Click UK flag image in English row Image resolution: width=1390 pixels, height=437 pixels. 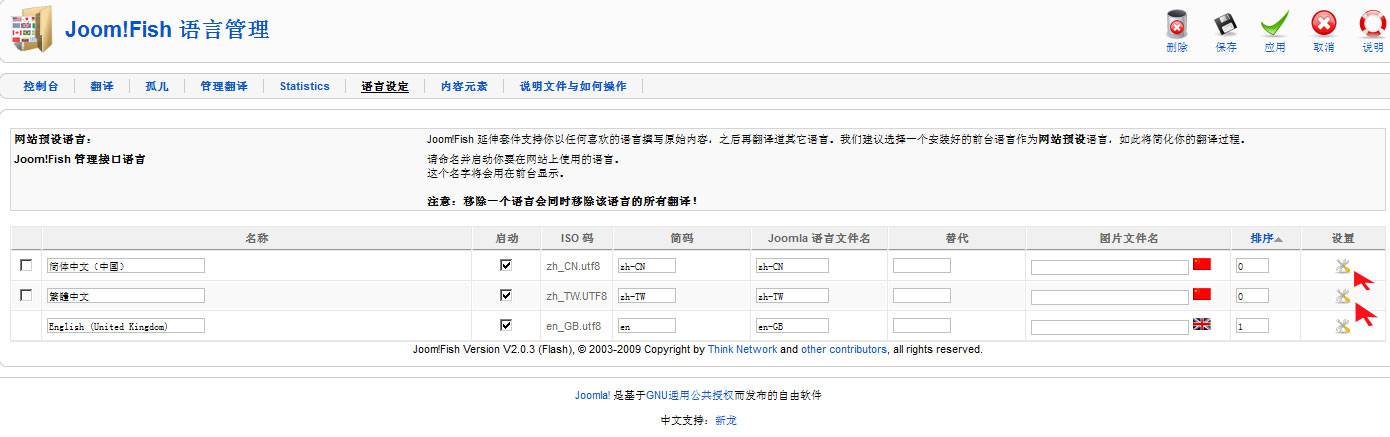(1202, 324)
